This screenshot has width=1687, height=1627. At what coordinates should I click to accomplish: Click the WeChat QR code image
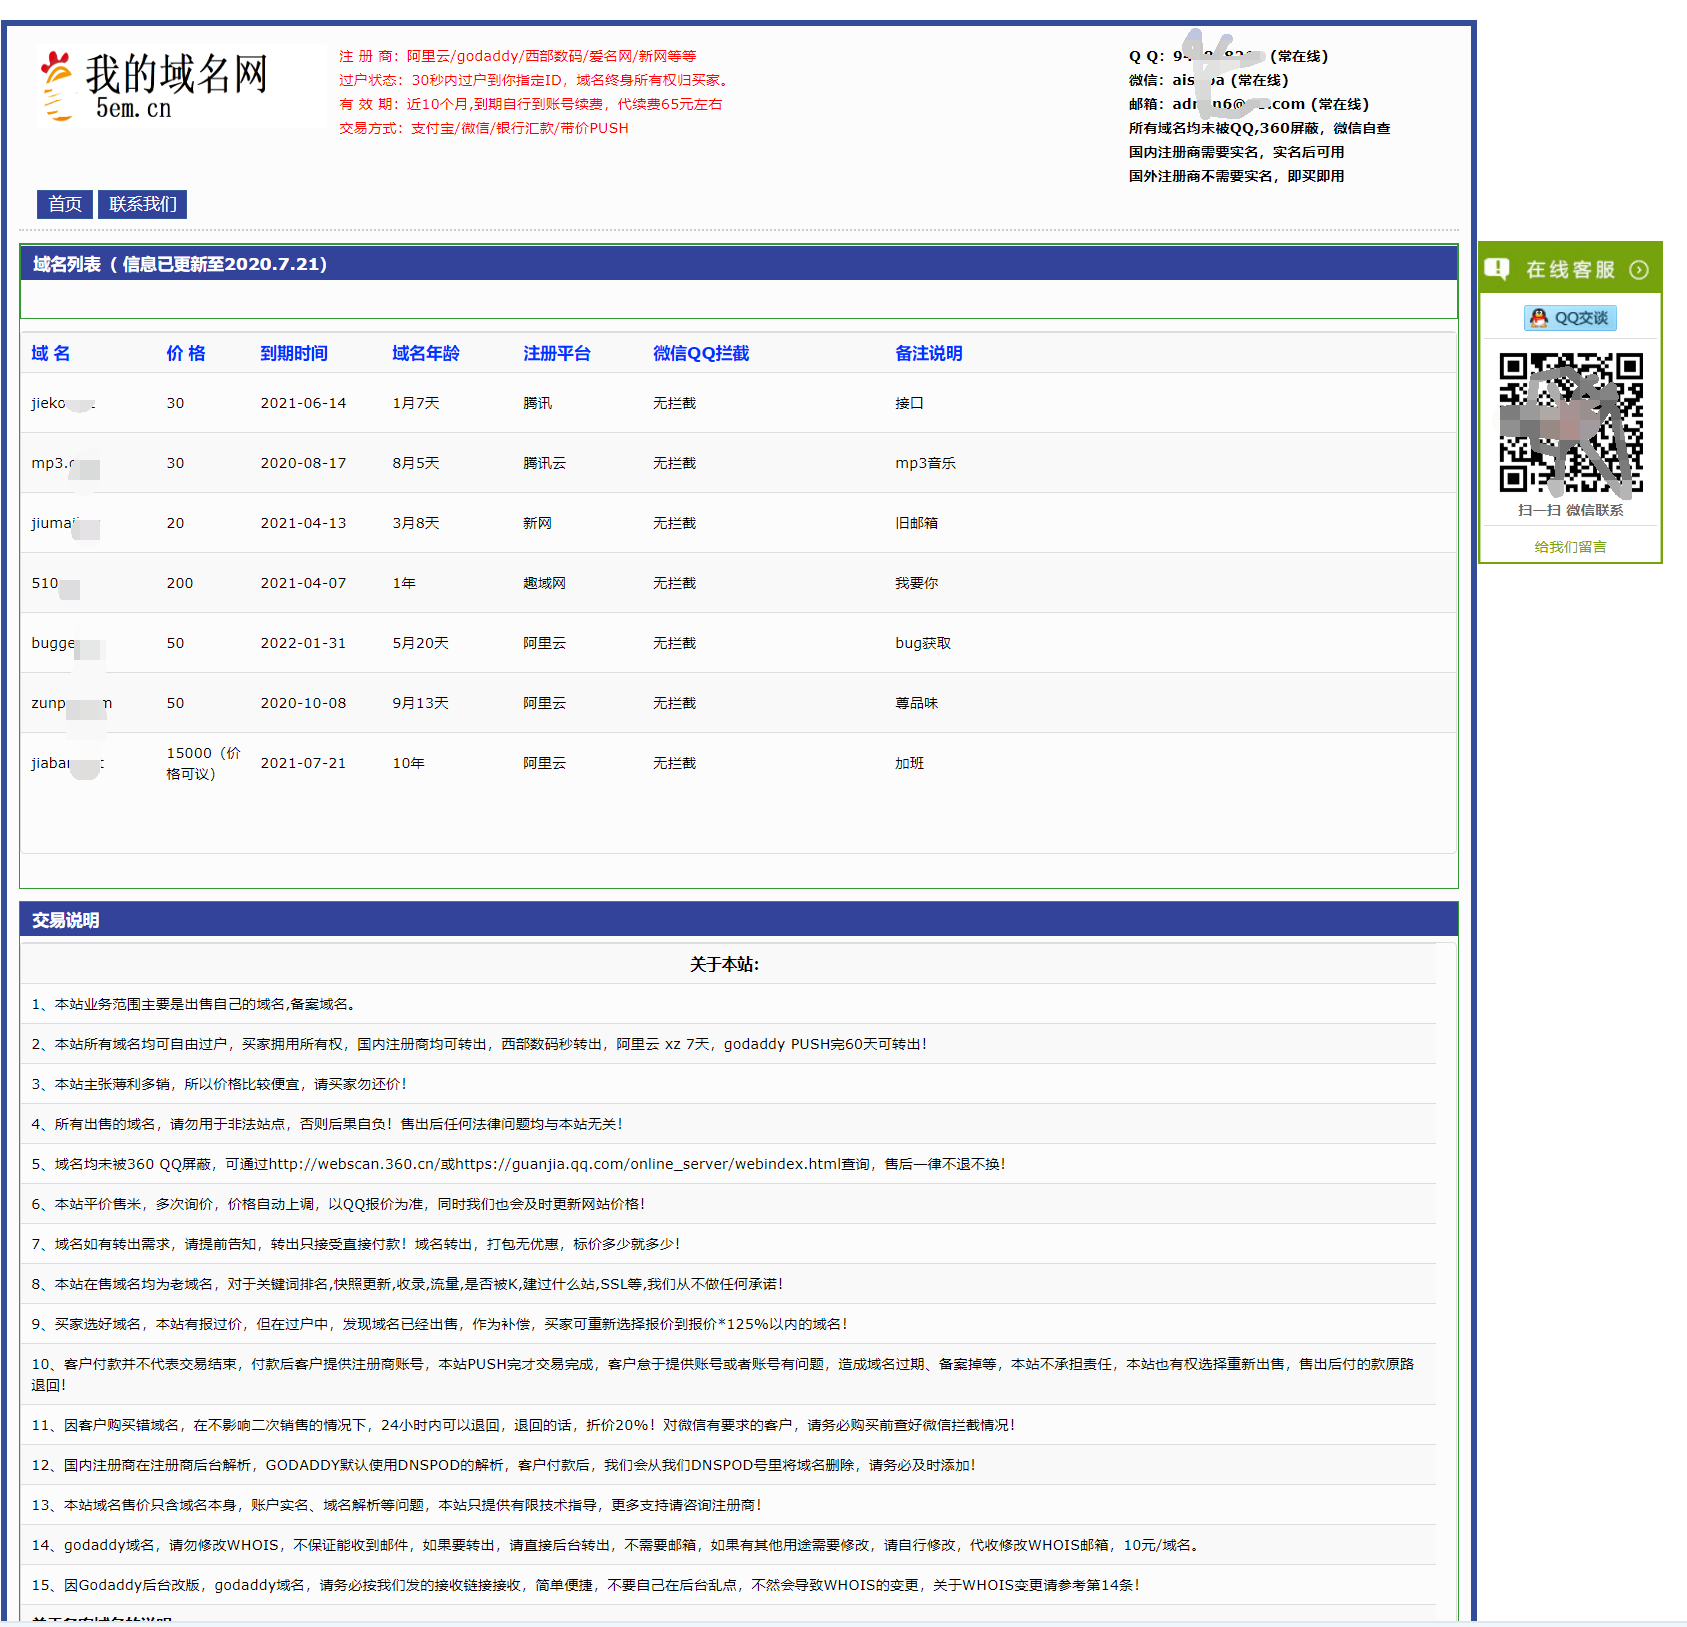1570,422
